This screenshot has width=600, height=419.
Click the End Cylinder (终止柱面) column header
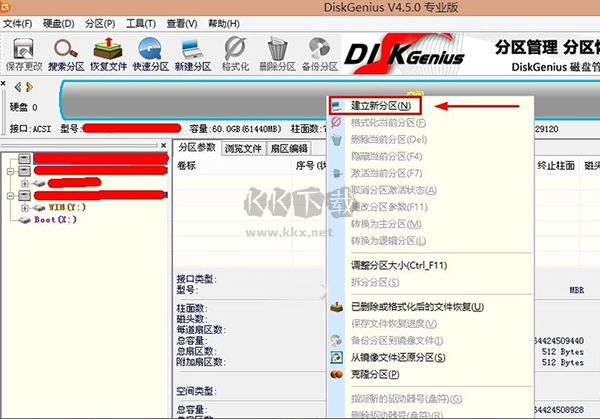[556, 166]
